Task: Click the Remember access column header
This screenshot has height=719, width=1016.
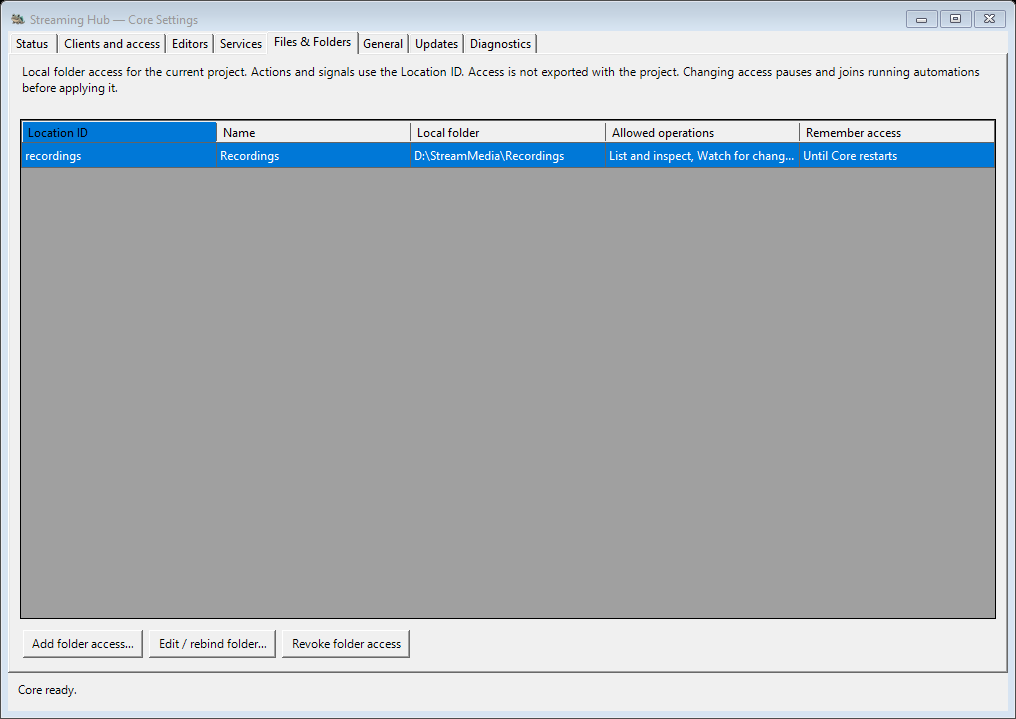Action: (897, 133)
